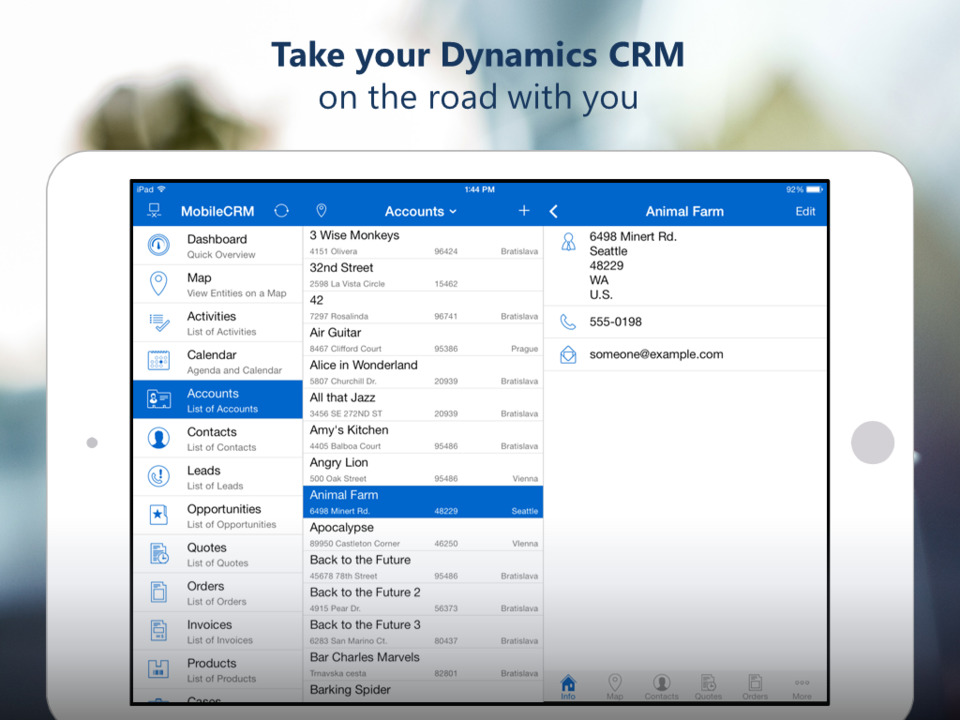Viewport: 960px width, 720px height.
Task: Select the Dashboard icon in sidebar
Action: coord(160,243)
